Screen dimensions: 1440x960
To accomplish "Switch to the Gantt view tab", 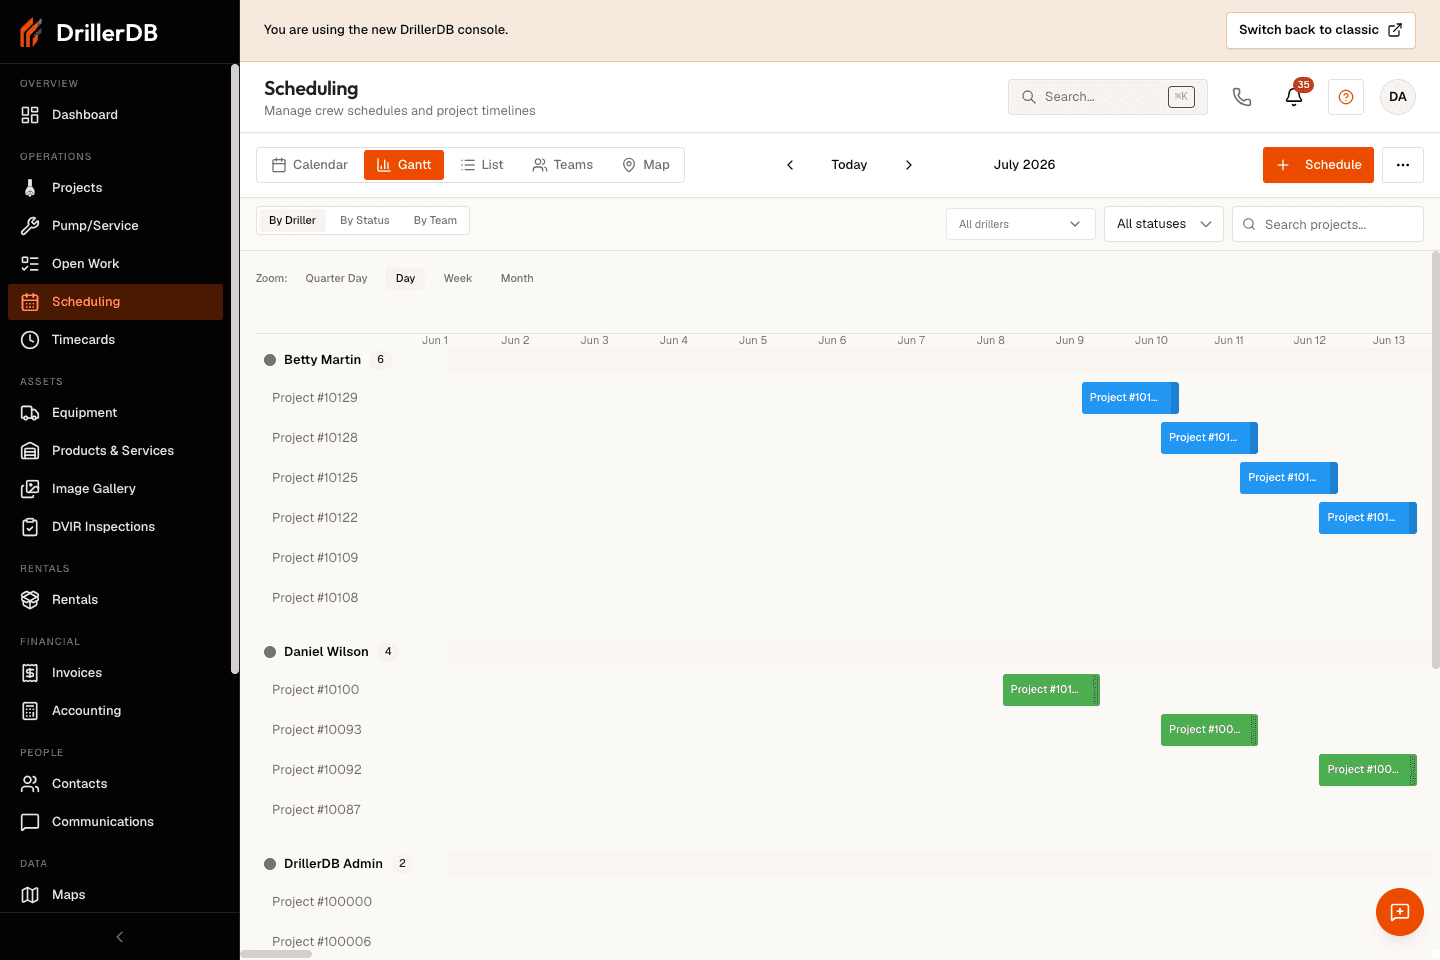I will click(x=404, y=165).
